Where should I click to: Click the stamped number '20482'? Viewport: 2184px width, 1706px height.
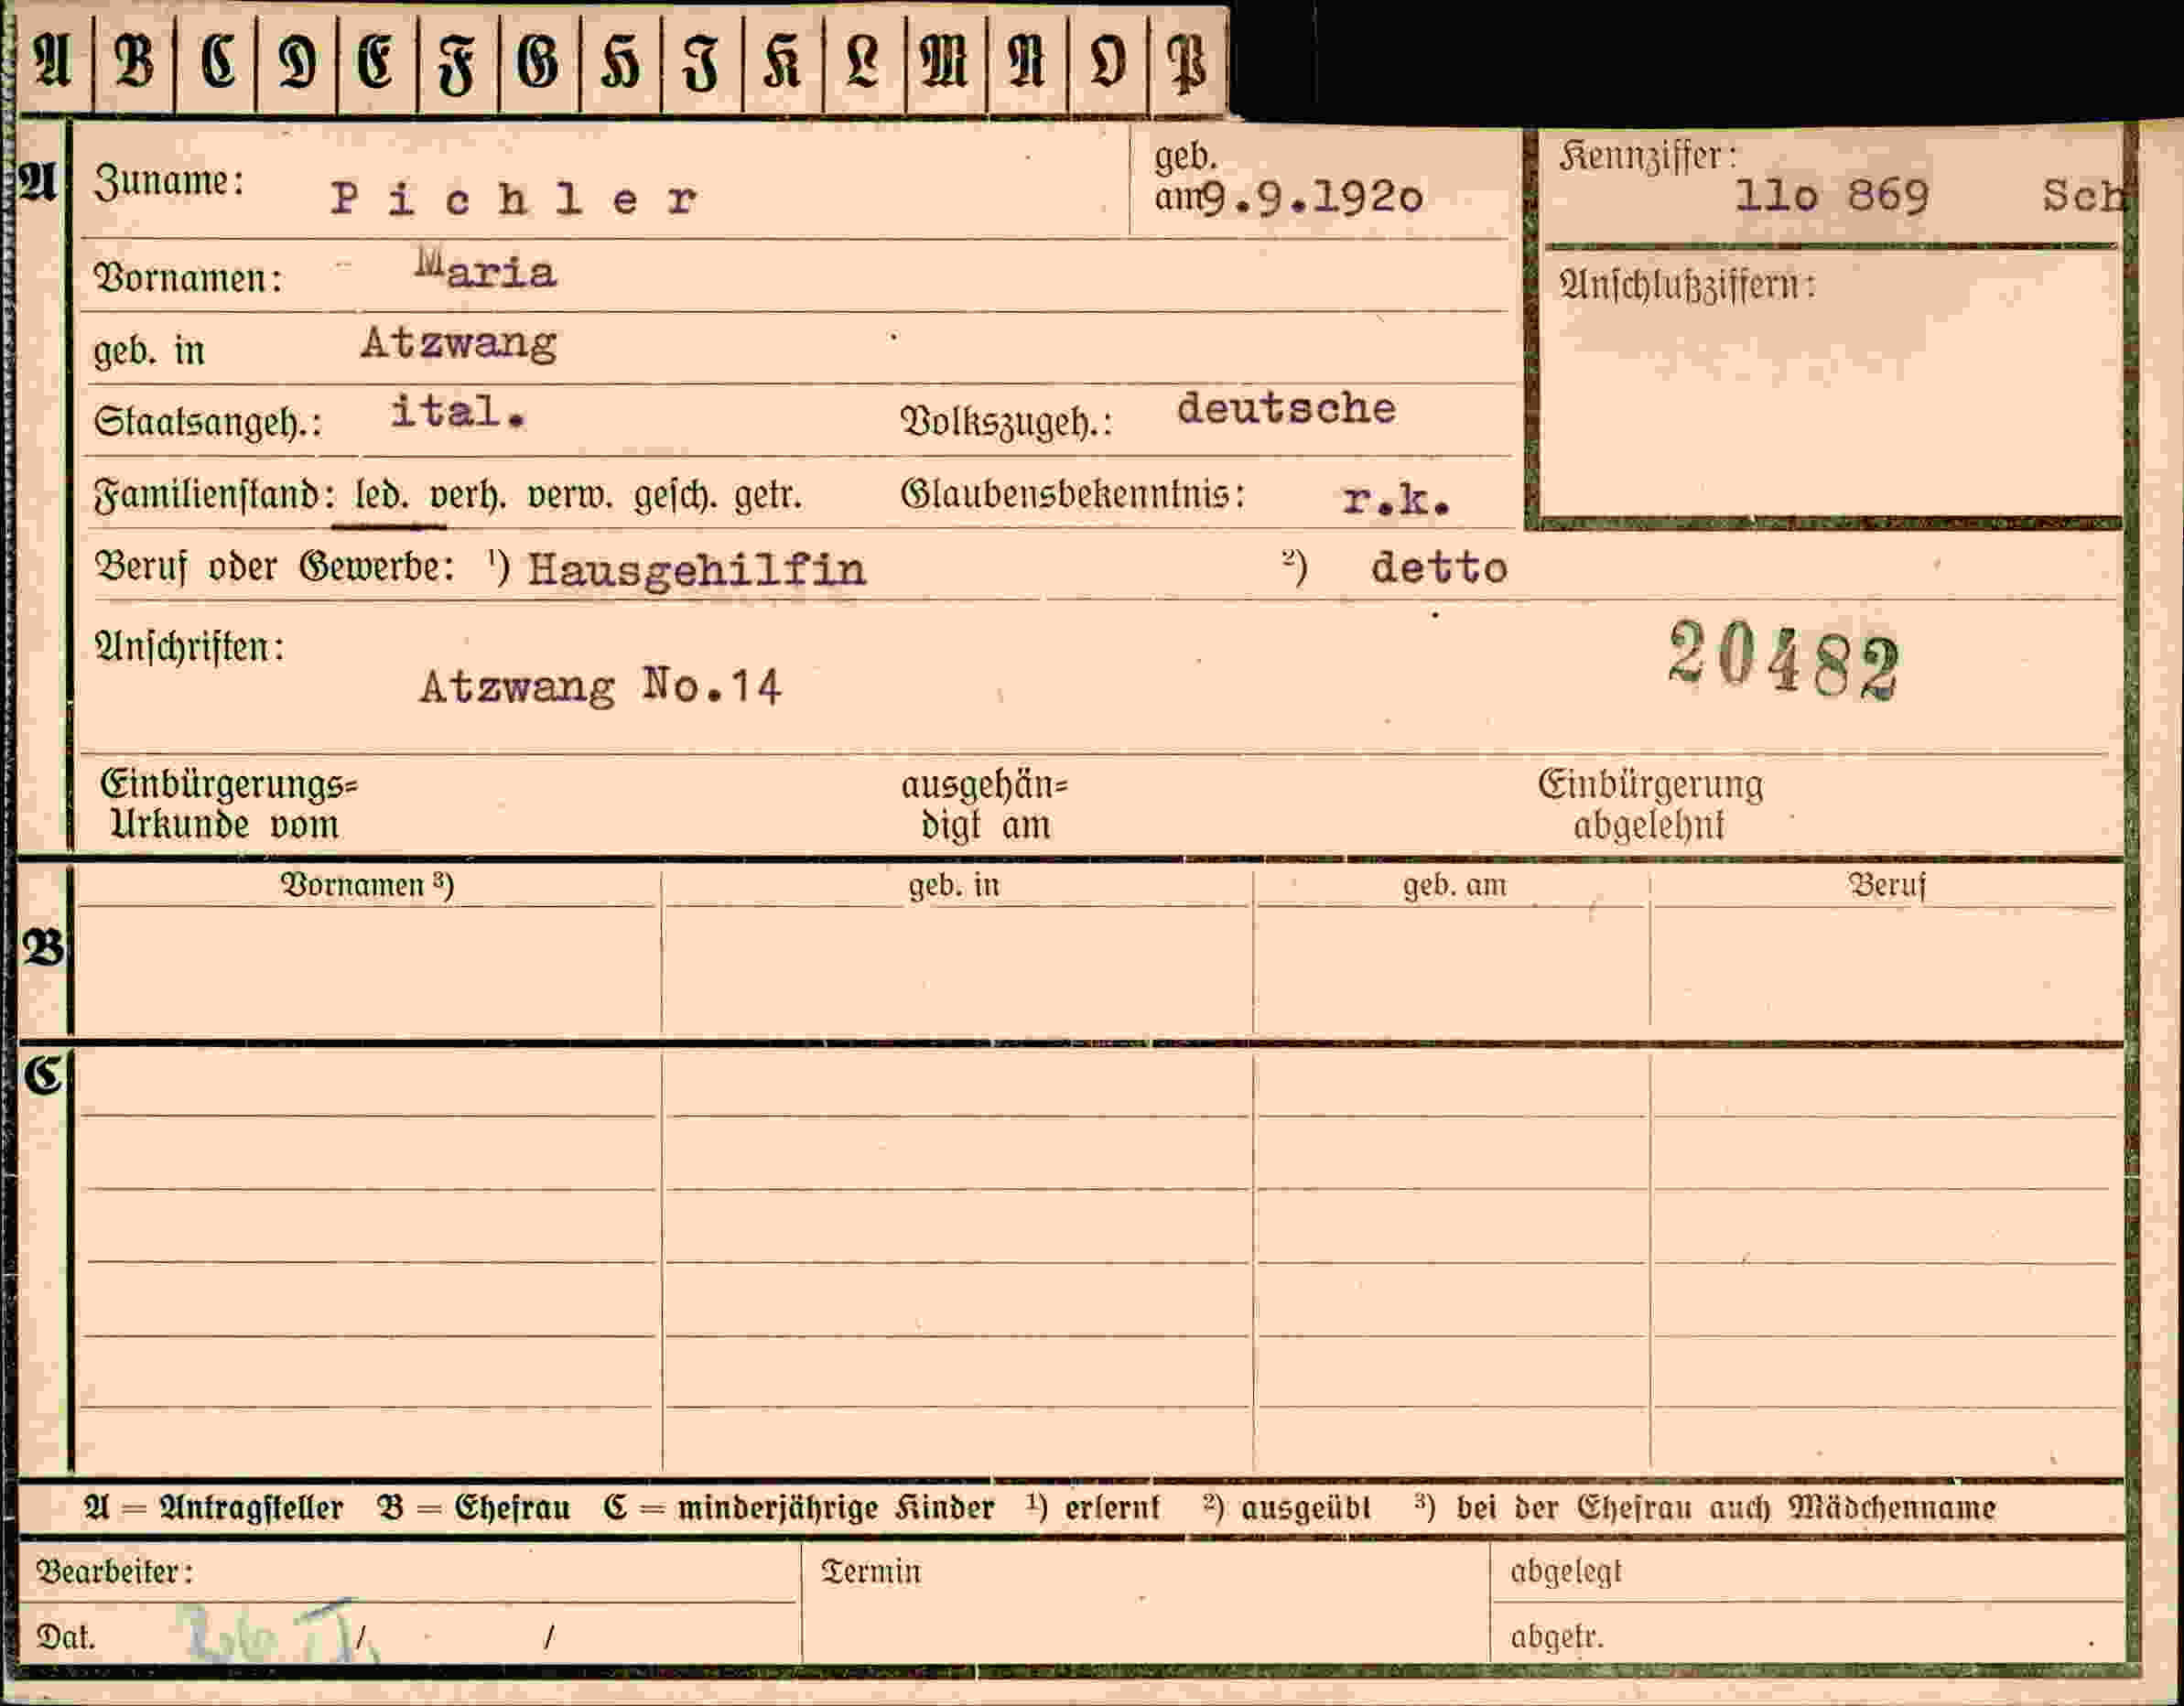point(1783,659)
